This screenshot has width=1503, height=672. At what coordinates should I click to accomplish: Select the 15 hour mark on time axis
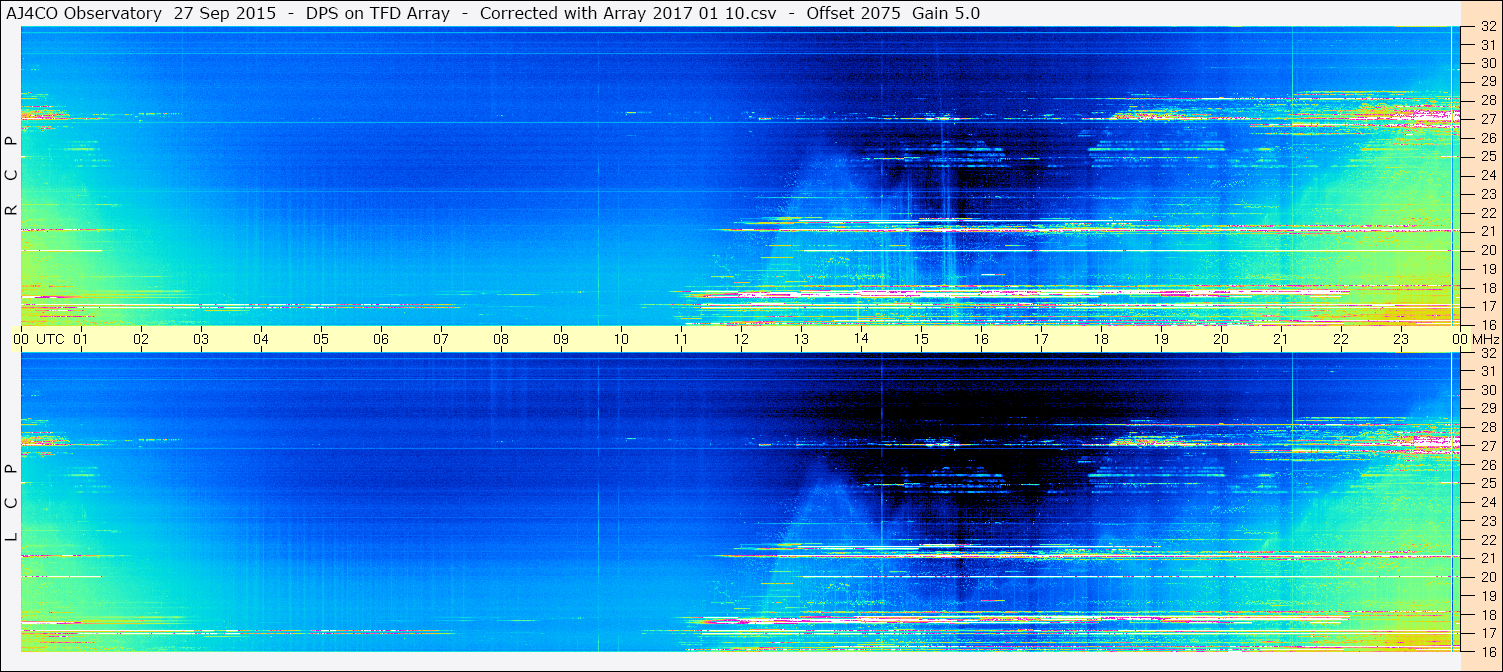(921, 339)
